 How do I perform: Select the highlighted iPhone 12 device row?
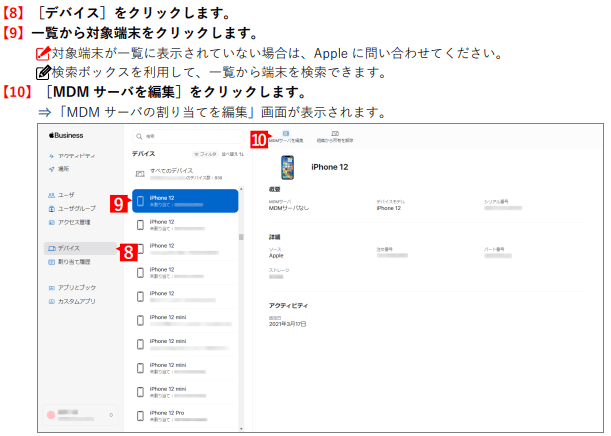coord(185,201)
